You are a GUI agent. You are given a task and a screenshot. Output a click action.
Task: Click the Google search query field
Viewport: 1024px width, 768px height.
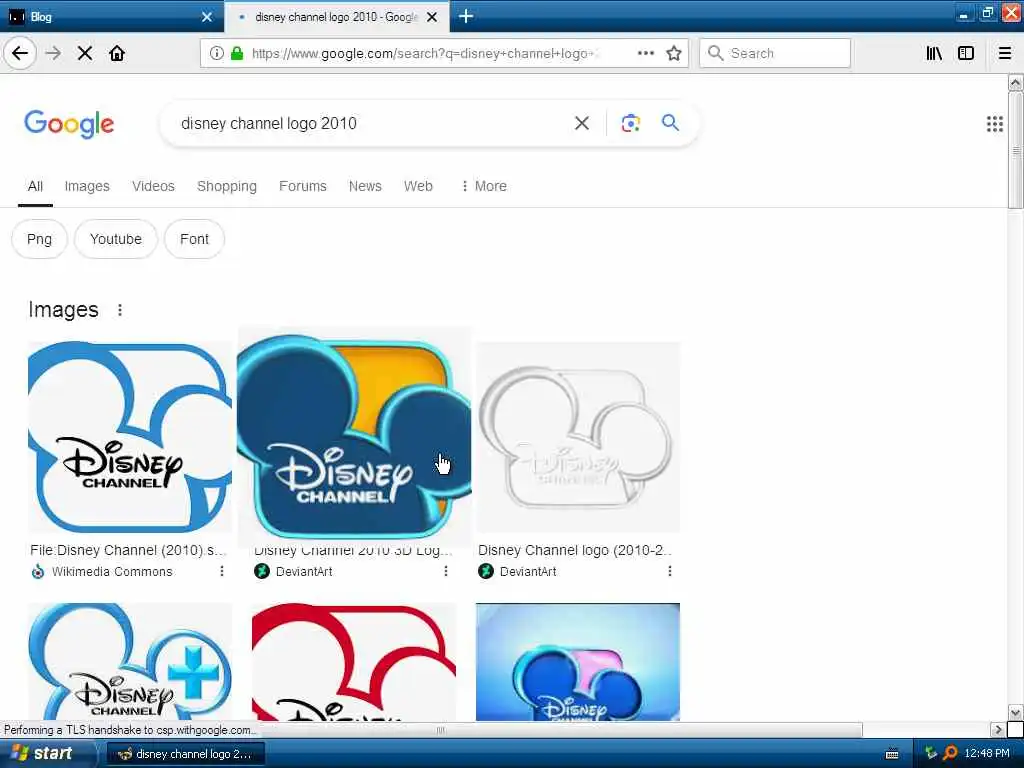click(372, 123)
